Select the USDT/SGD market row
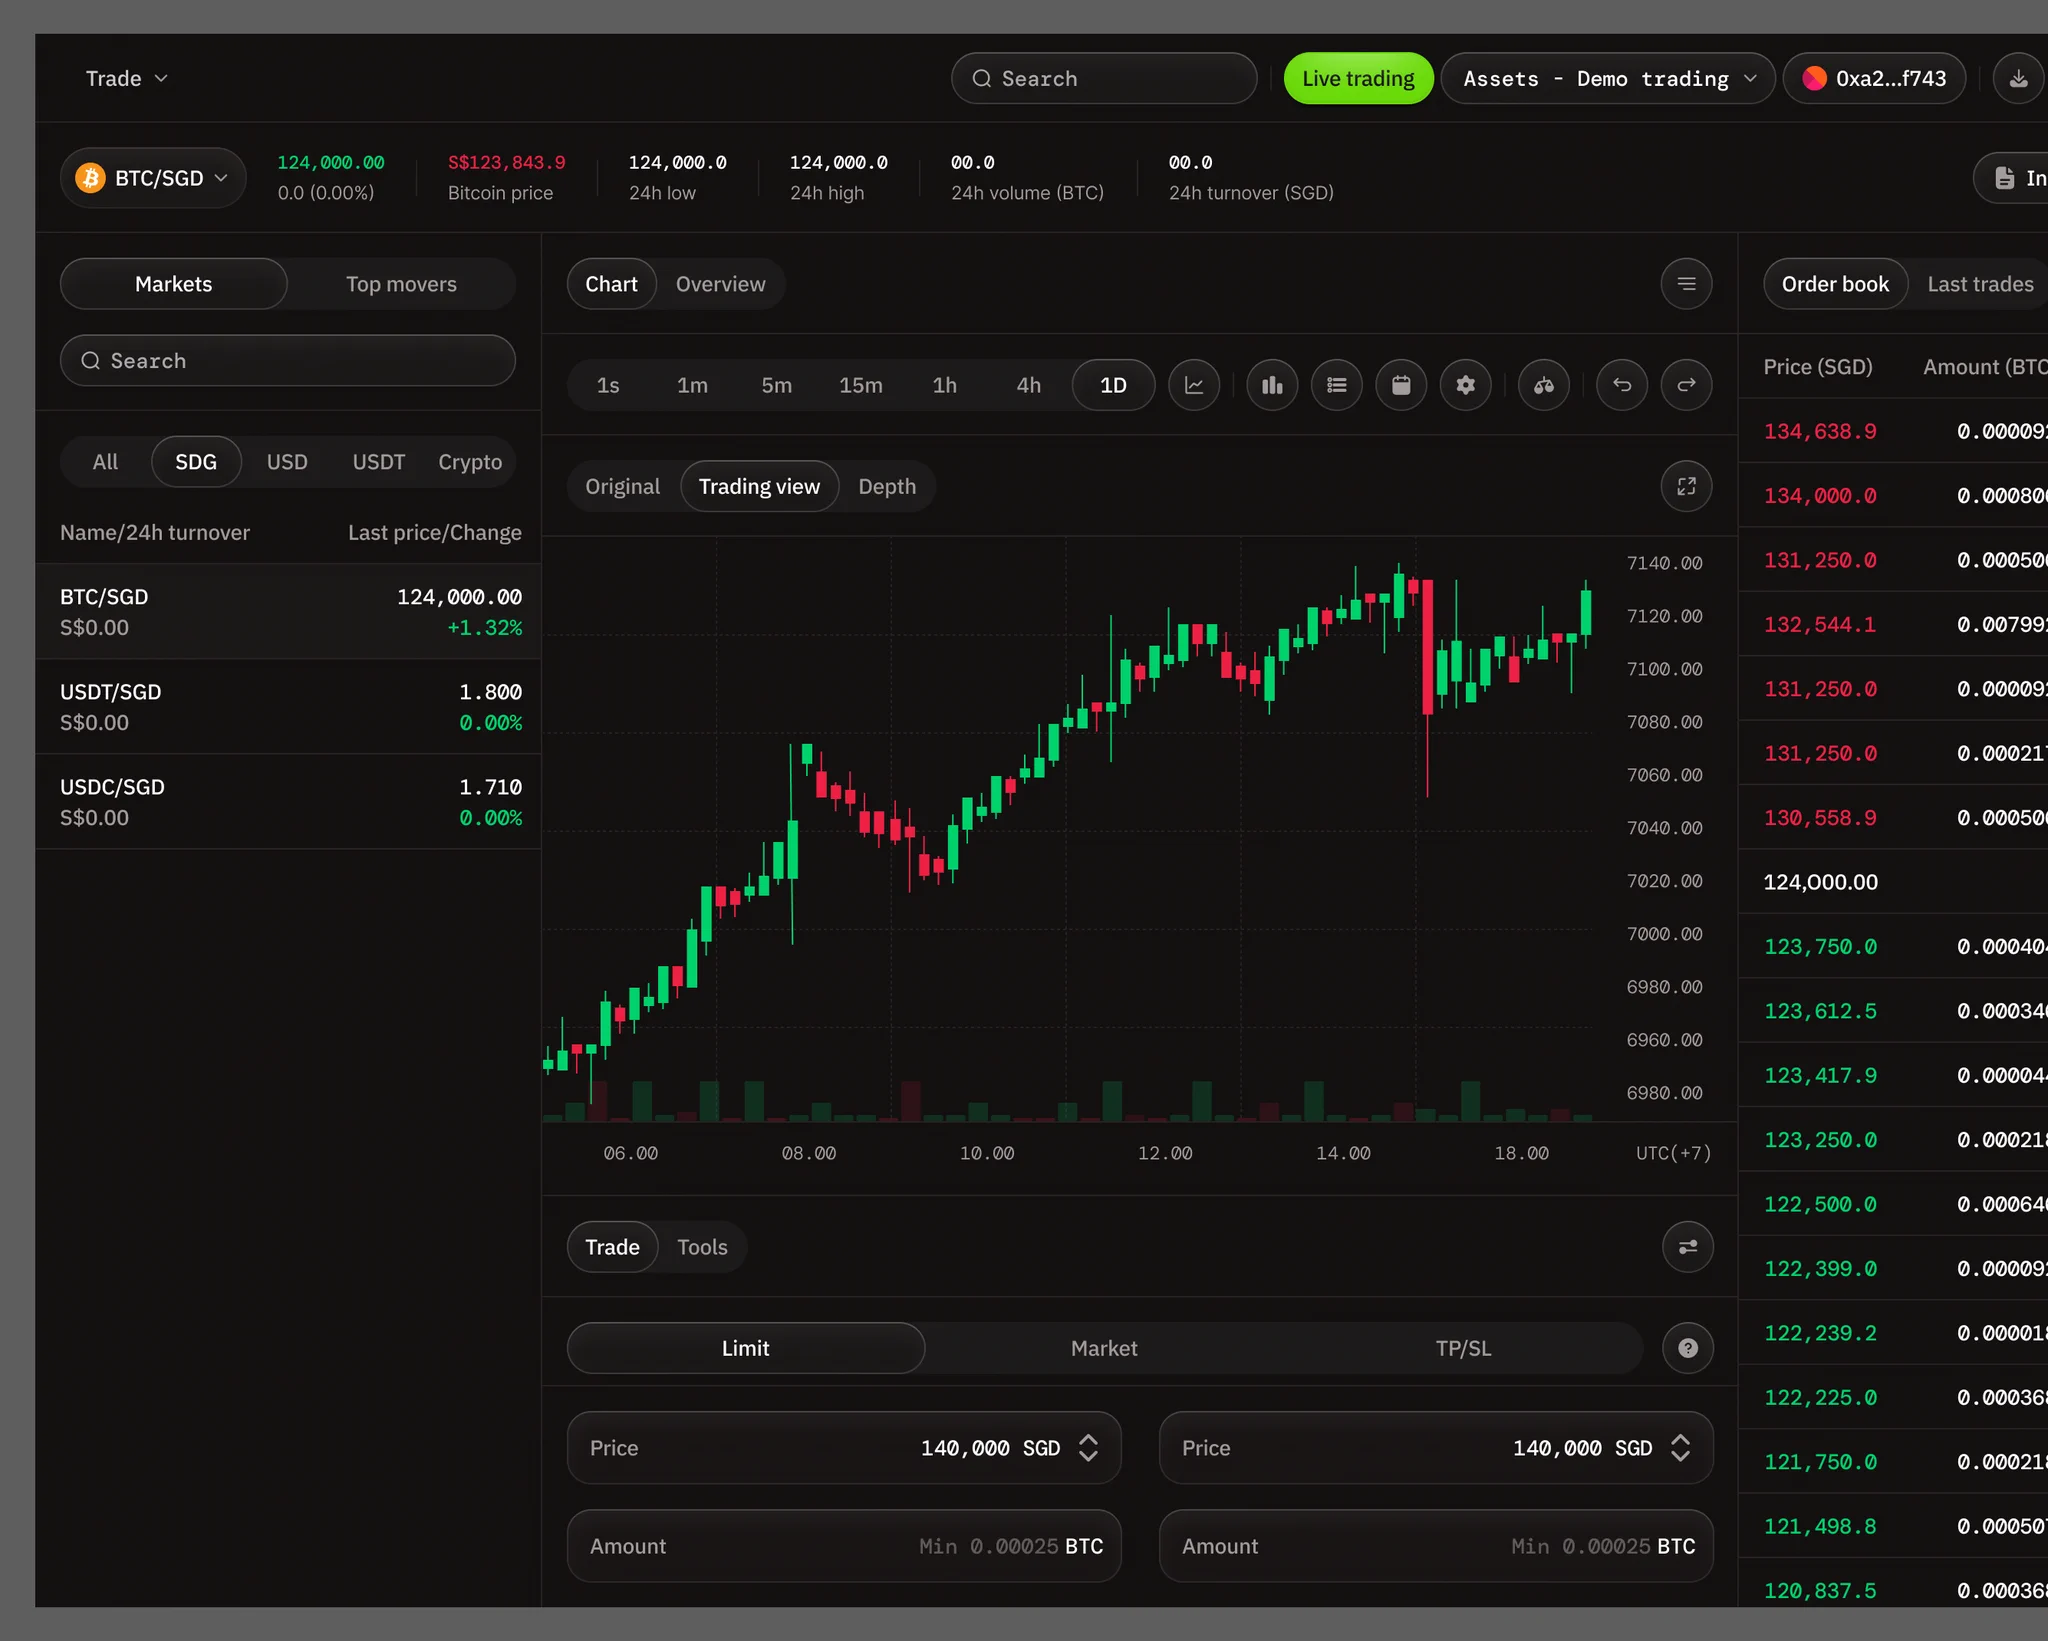2048x1641 pixels. click(x=289, y=706)
